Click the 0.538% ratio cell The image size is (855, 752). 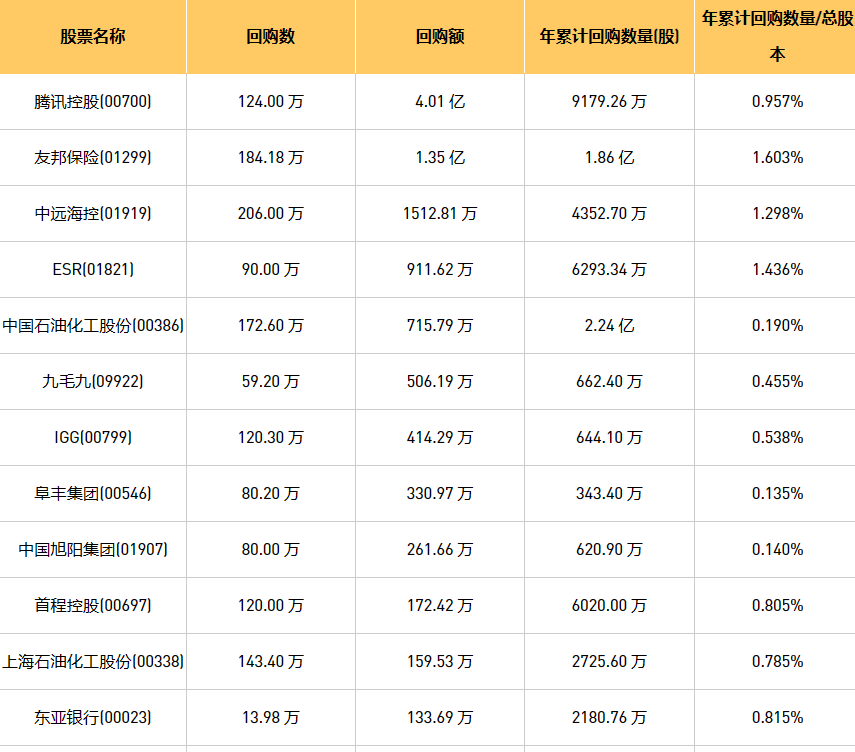pyautogui.click(x=775, y=437)
